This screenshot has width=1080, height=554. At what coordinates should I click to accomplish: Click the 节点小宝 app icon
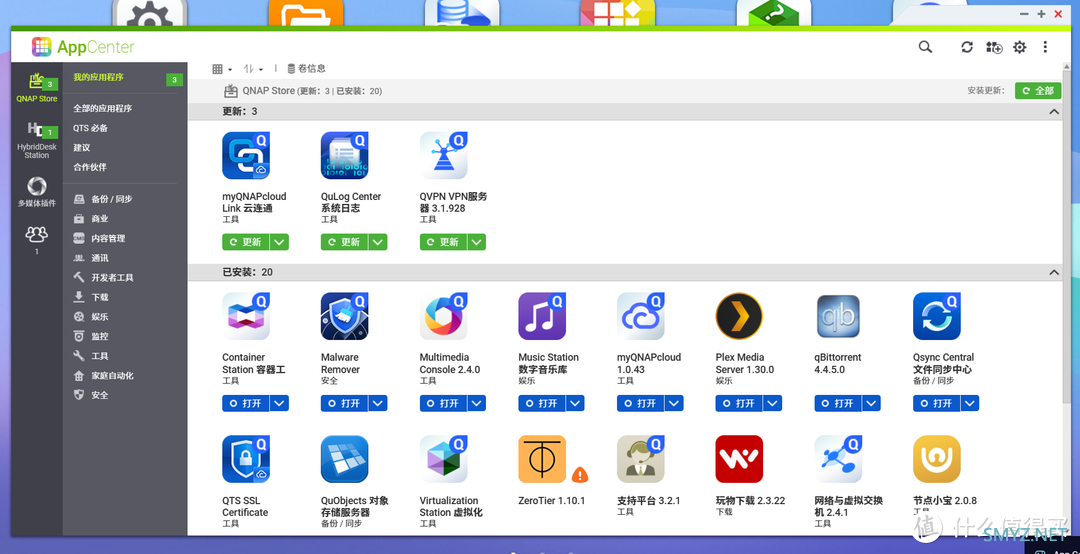click(x=937, y=459)
